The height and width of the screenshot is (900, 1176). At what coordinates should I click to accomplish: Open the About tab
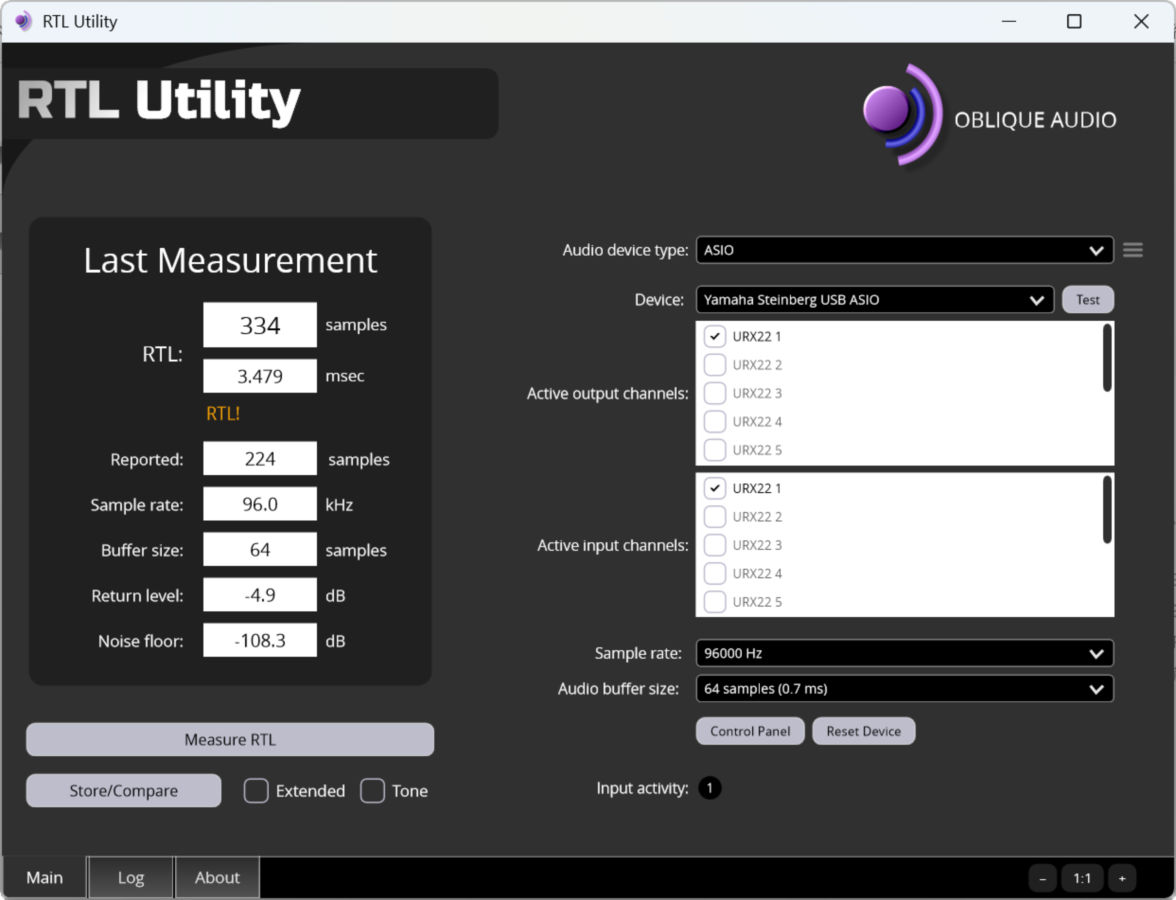[x=218, y=878]
